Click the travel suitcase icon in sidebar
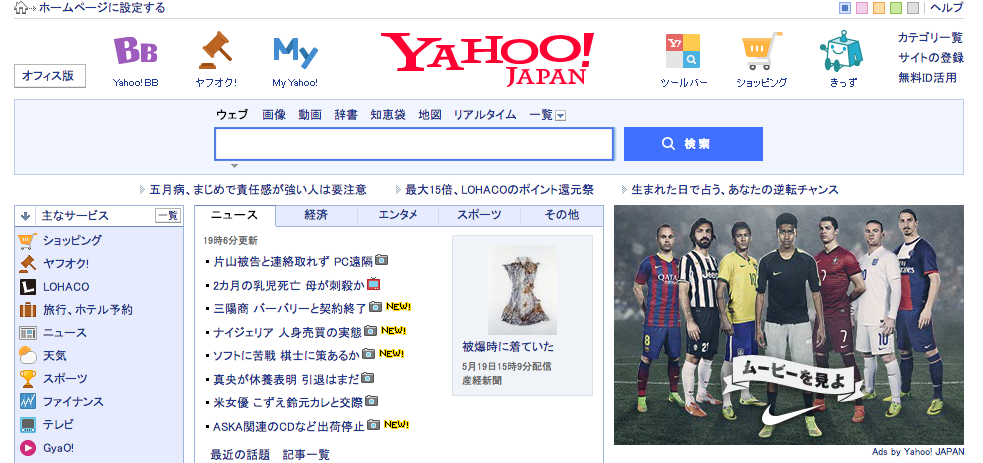Screen dimensions: 983x463 tap(28, 310)
